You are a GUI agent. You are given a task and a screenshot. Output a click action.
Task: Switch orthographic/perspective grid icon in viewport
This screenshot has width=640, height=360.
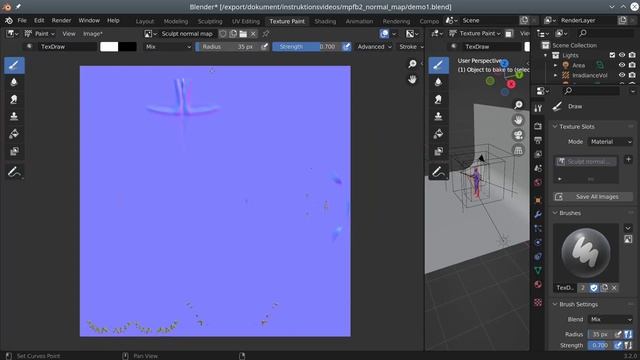point(518,150)
